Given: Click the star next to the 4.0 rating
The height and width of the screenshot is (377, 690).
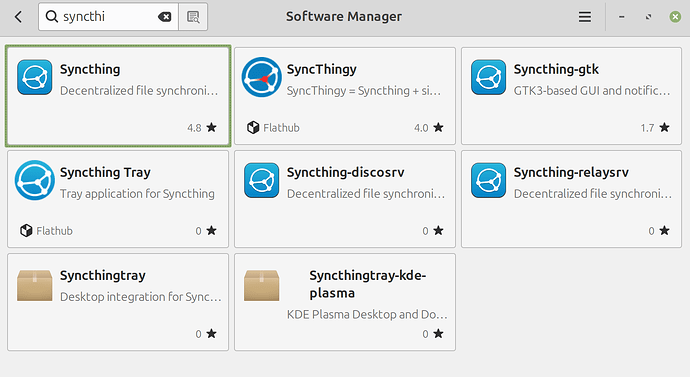Looking at the screenshot, I should (438, 128).
